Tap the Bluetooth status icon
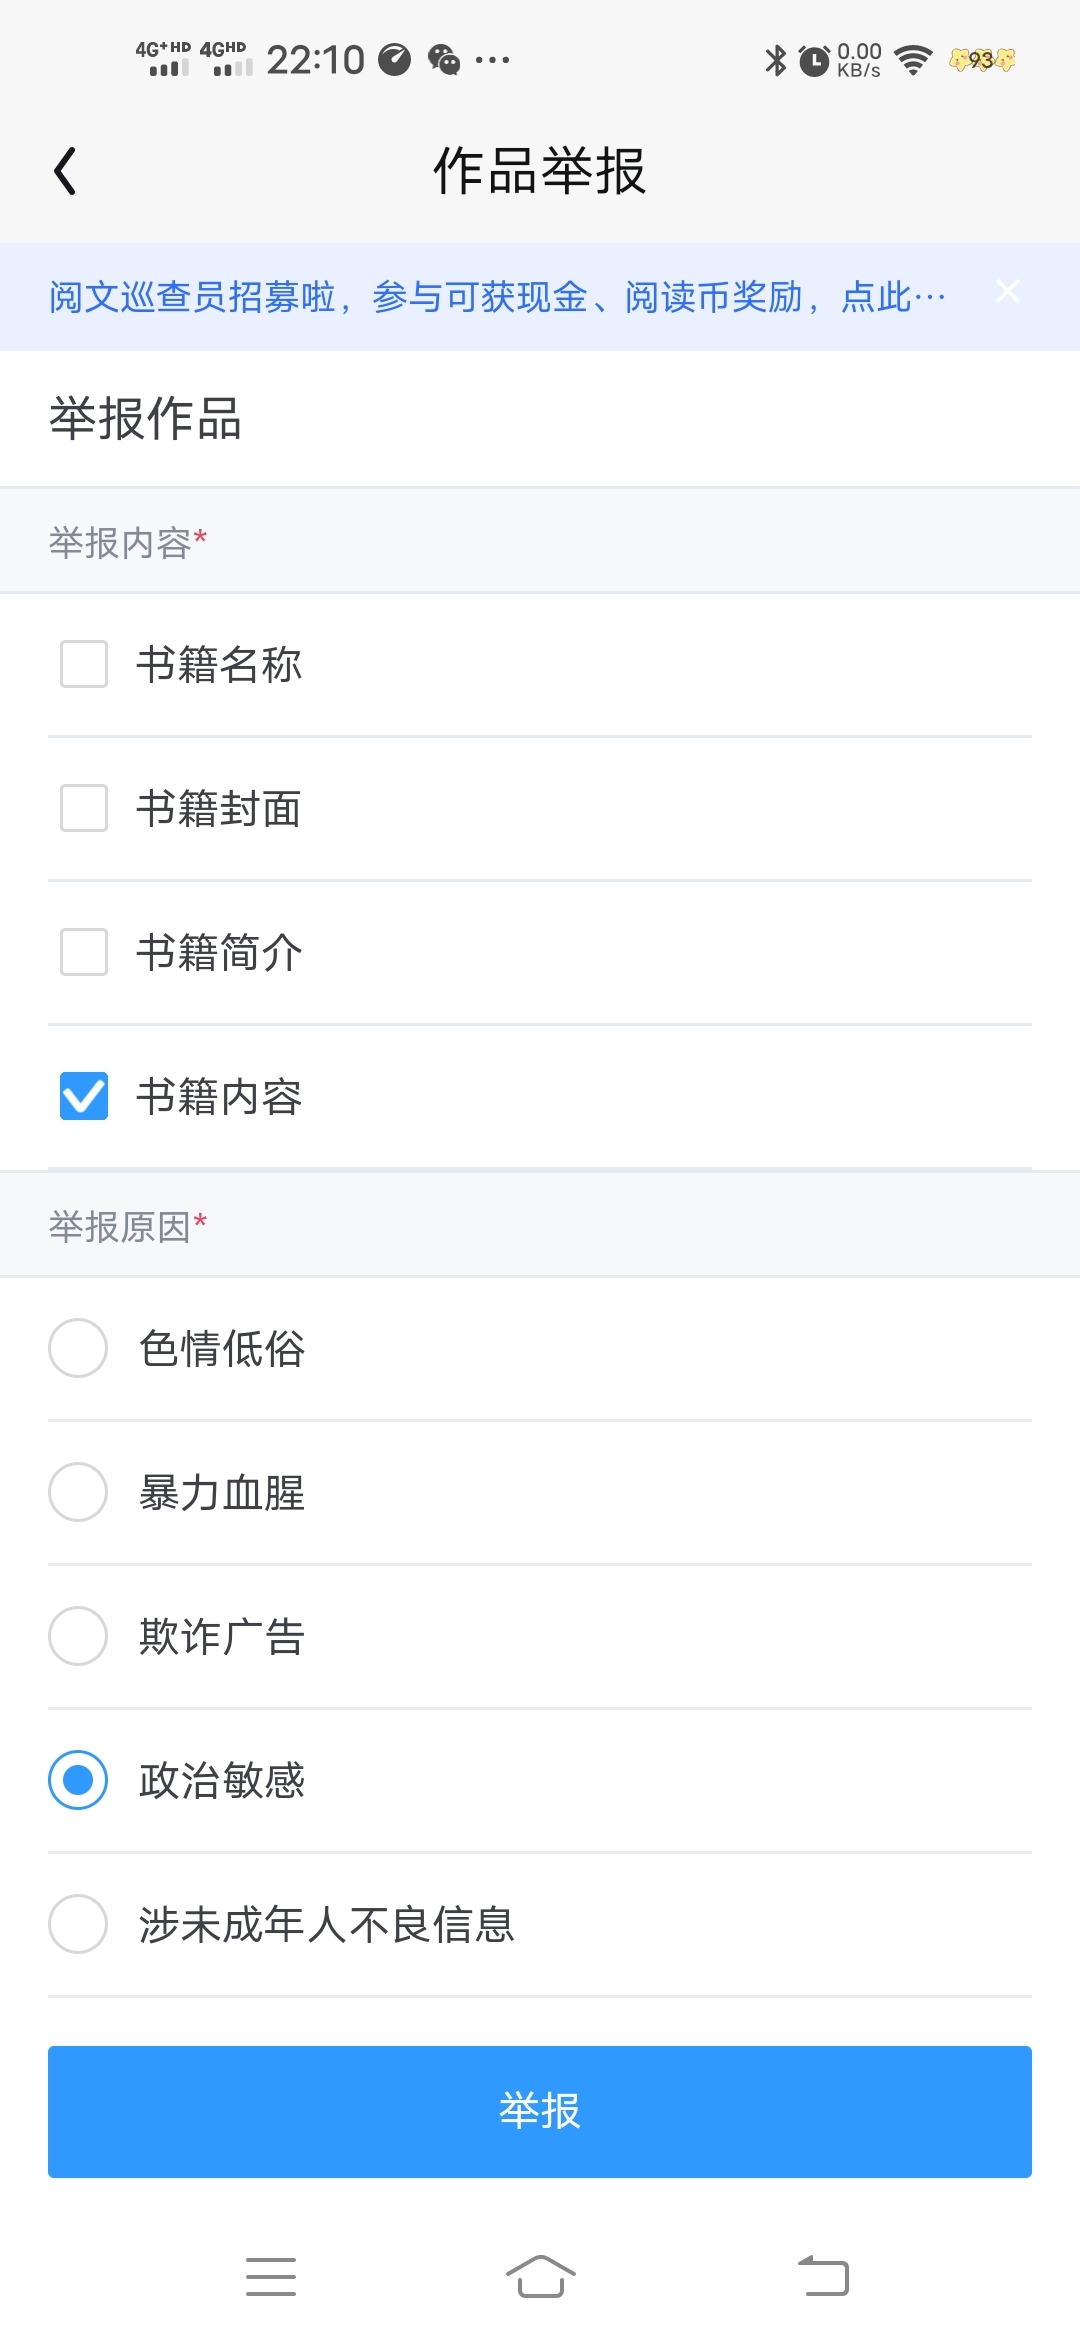 (x=775, y=60)
